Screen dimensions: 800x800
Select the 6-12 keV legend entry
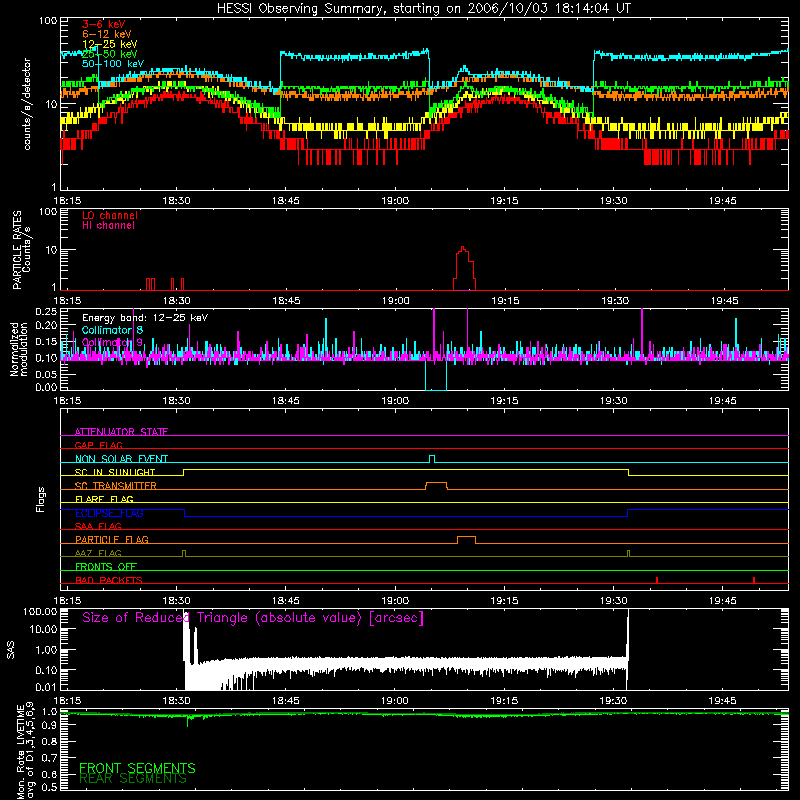pyautogui.click(x=107, y=34)
